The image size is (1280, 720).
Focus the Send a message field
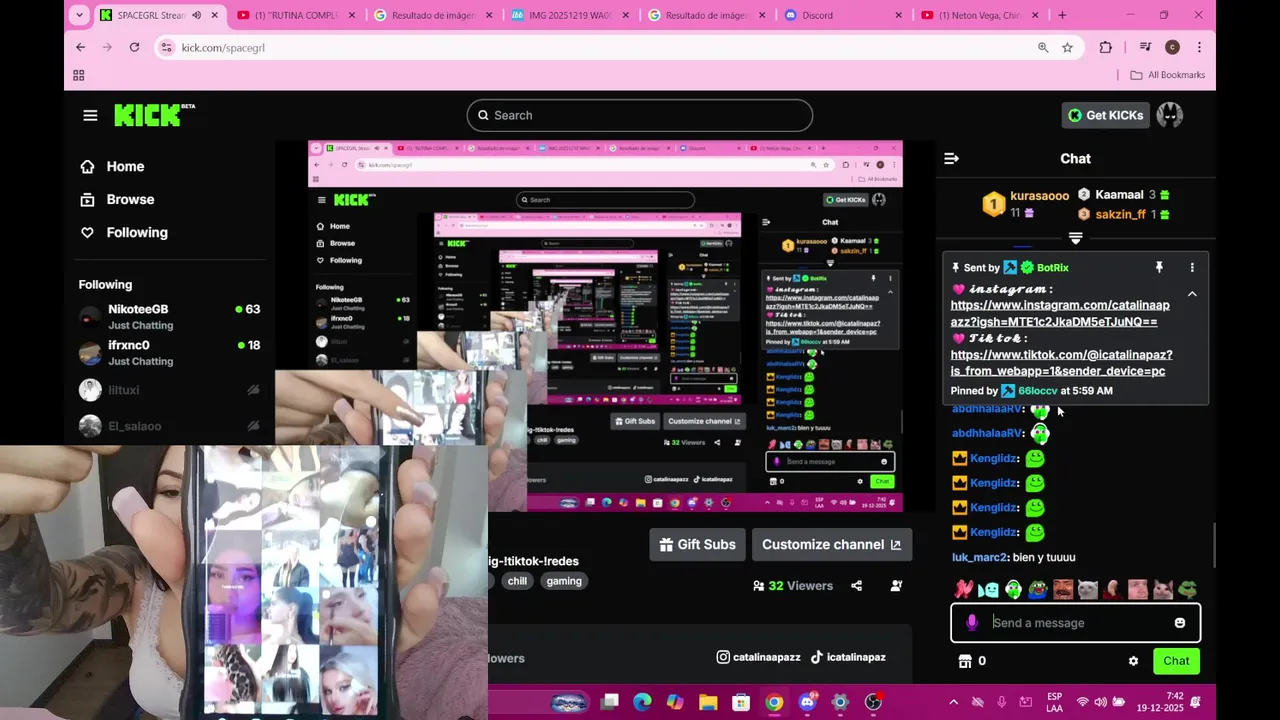pos(1075,623)
